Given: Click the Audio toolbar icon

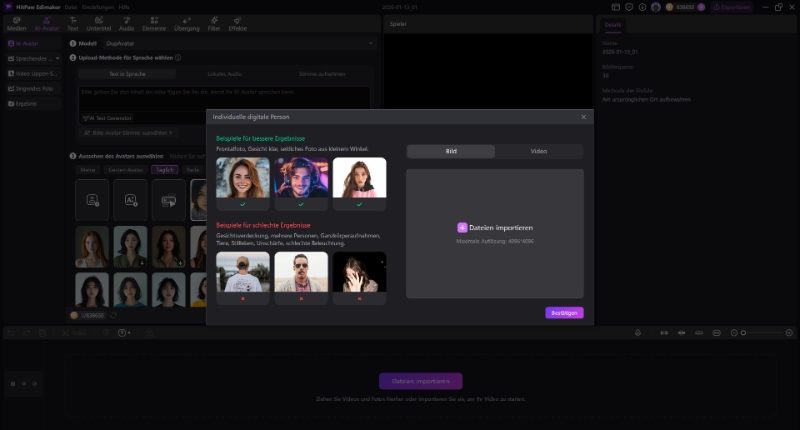Looking at the screenshot, I should [126, 23].
